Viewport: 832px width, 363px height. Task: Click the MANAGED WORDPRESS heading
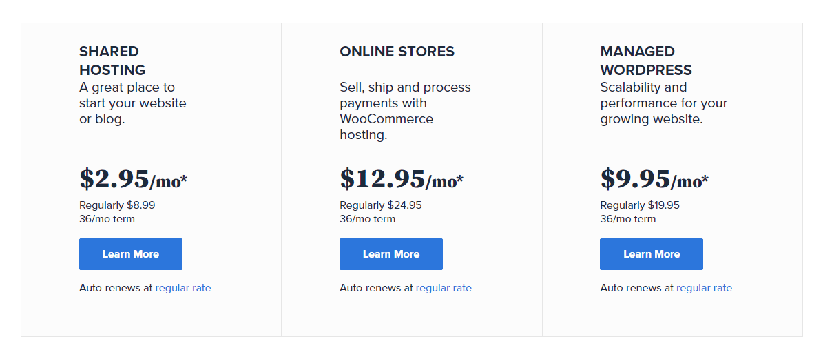(x=646, y=60)
